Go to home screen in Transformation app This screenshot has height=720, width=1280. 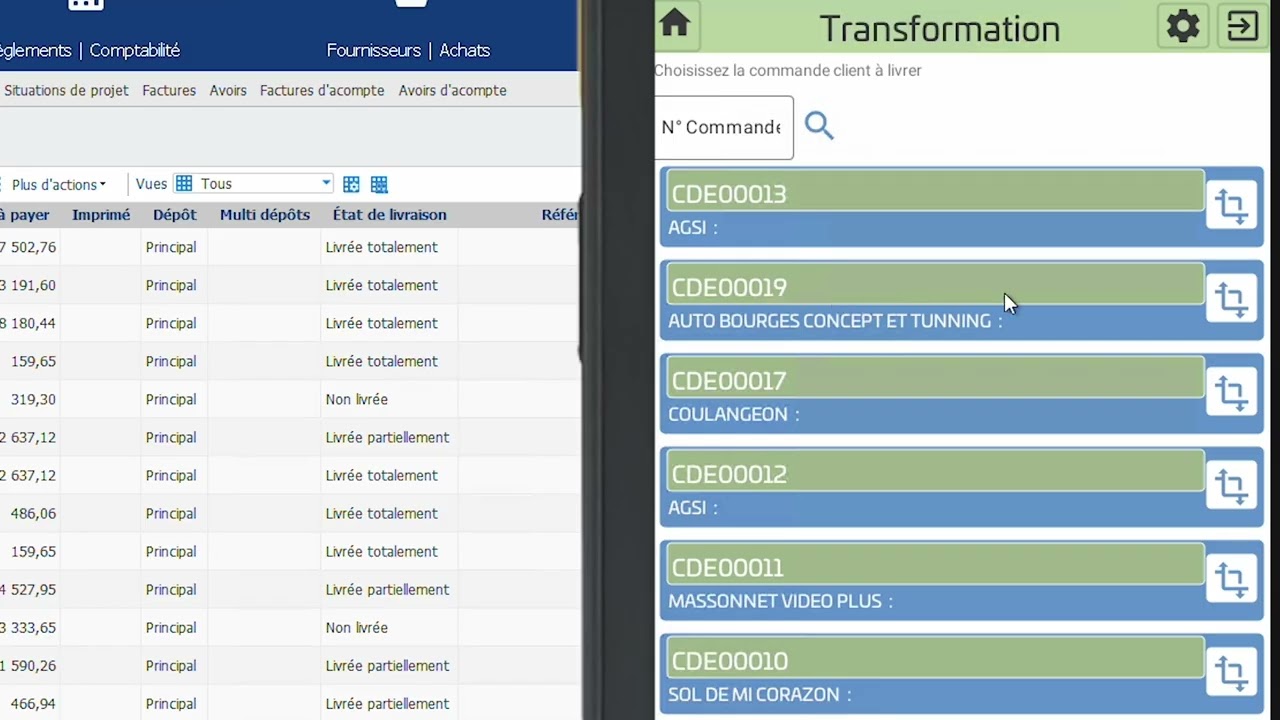pyautogui.click(x=675, y=24)
